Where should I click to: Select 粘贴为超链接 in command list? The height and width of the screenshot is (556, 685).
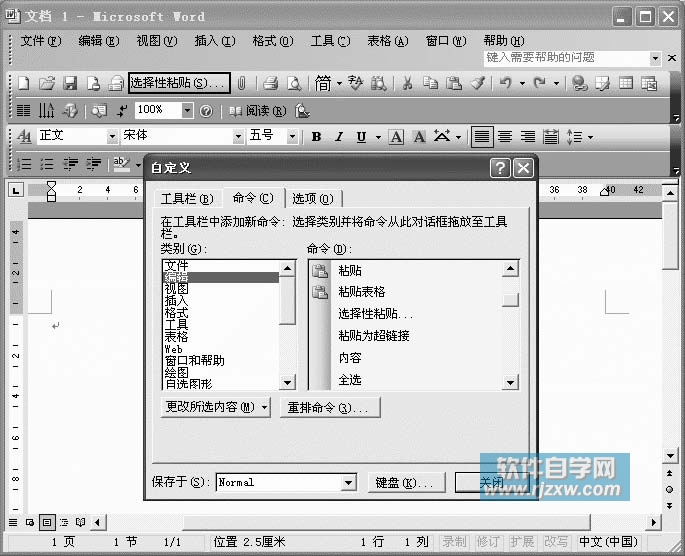[374, 336]
